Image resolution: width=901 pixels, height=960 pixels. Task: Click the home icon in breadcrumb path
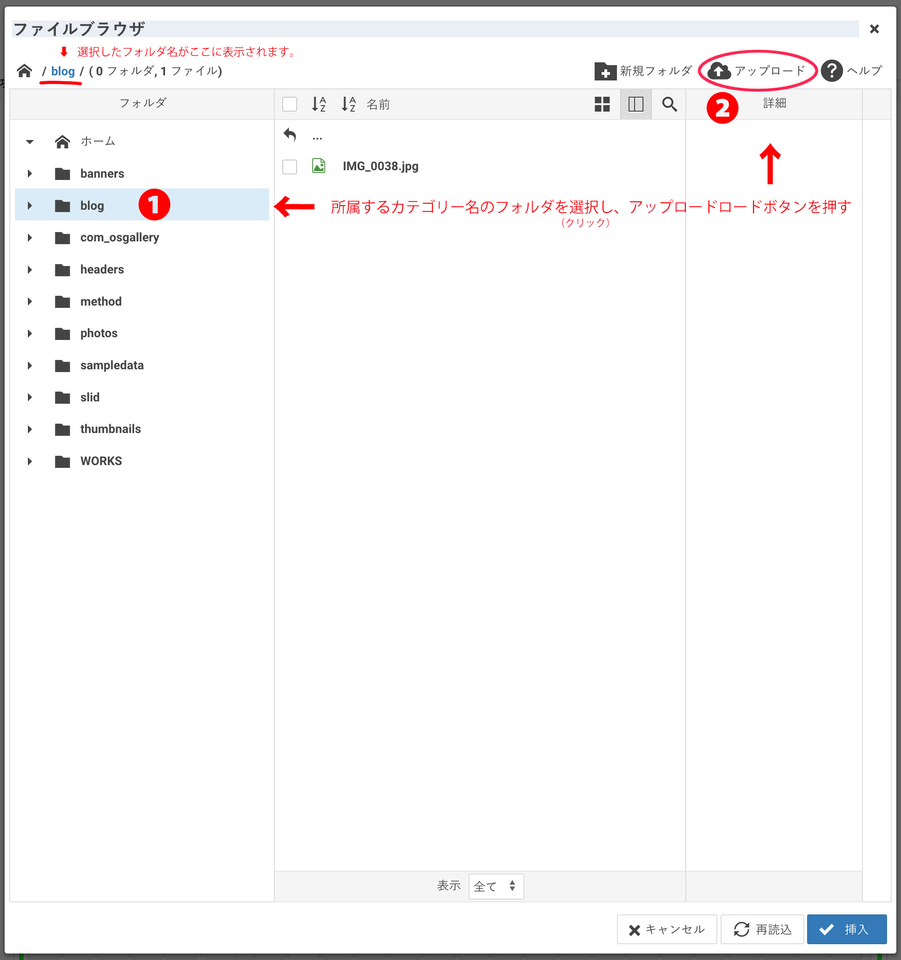pos(25,71)
